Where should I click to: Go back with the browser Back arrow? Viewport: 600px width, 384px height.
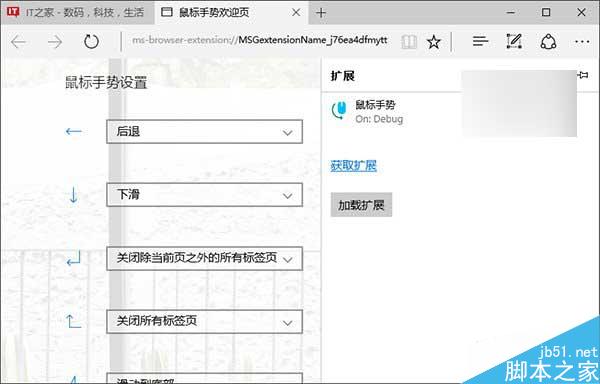(18, 42)
